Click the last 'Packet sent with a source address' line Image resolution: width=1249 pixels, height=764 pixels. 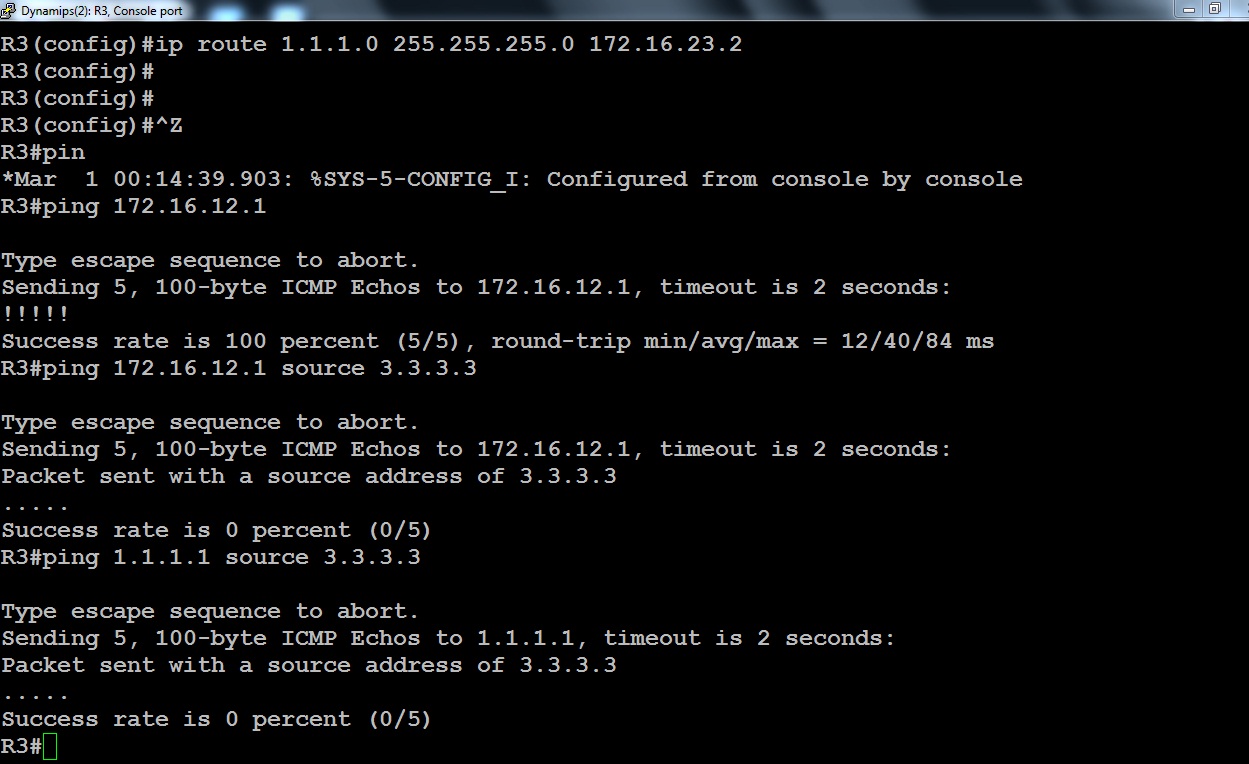pos(309,666)
